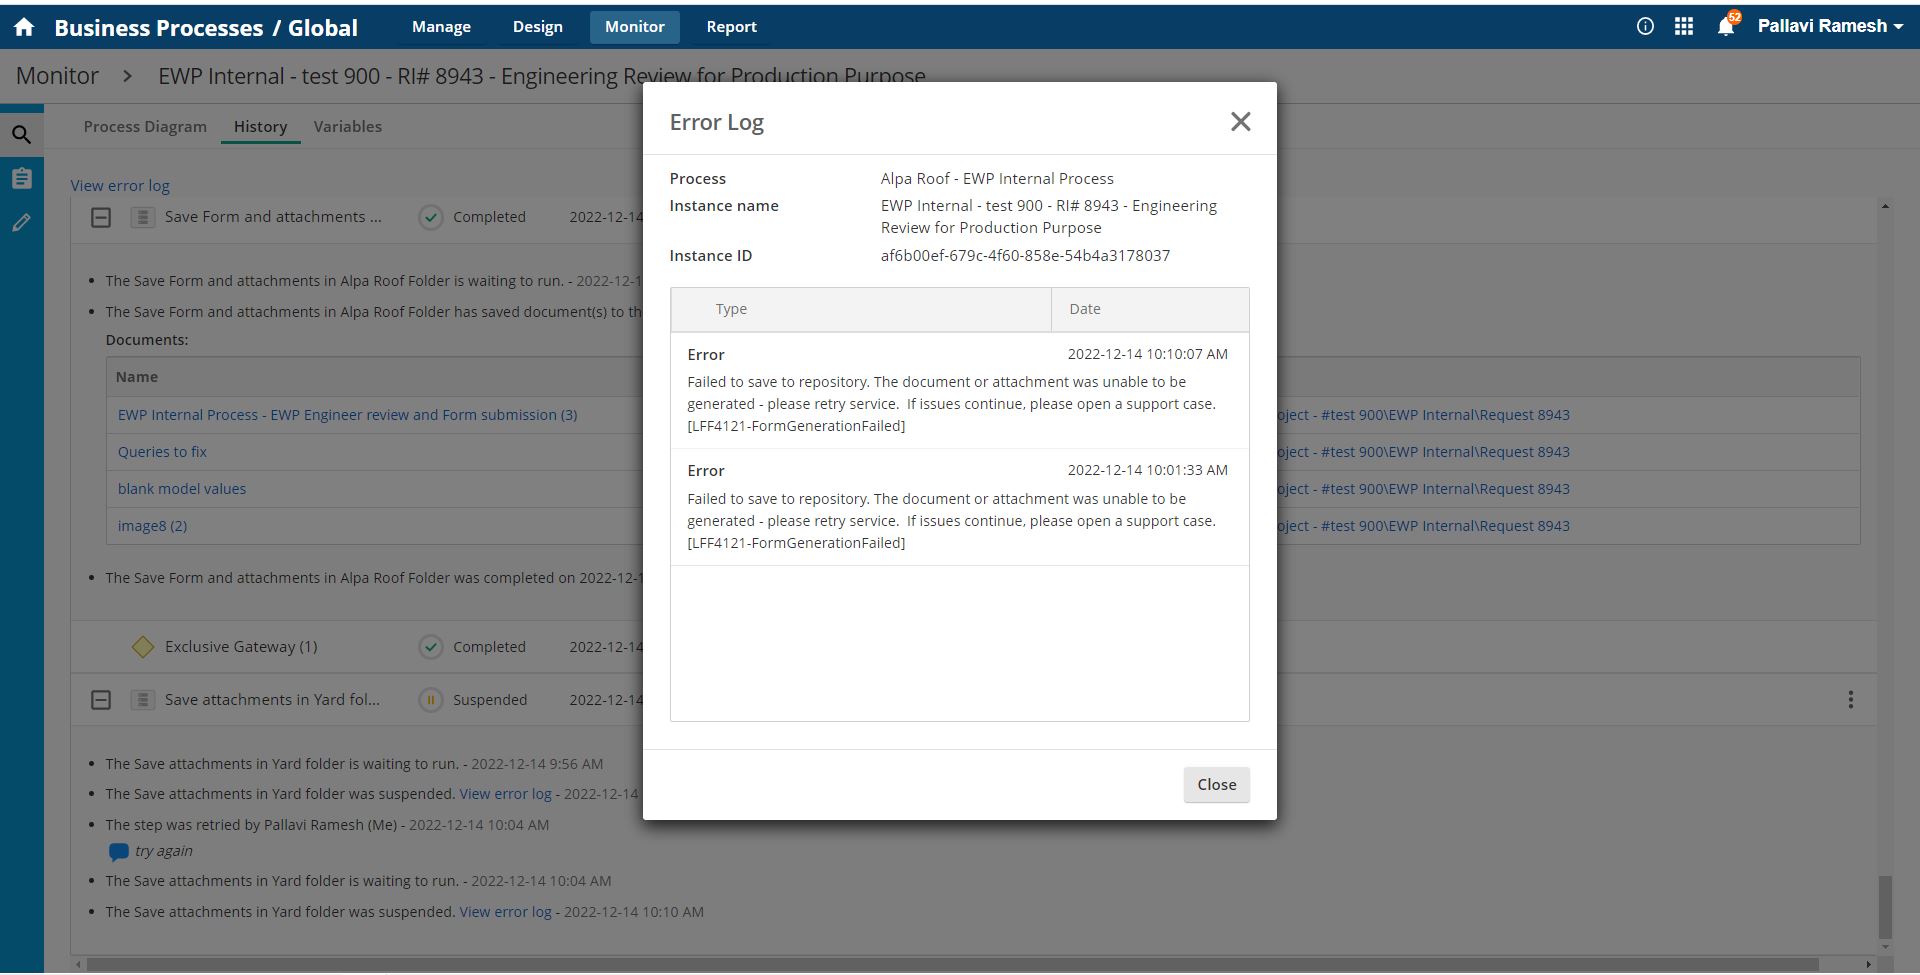The height and width of the screenshot is (975, 1920).
Task: Open the three-dot menu for suspended step
Action: click(x=1850, y=700)
